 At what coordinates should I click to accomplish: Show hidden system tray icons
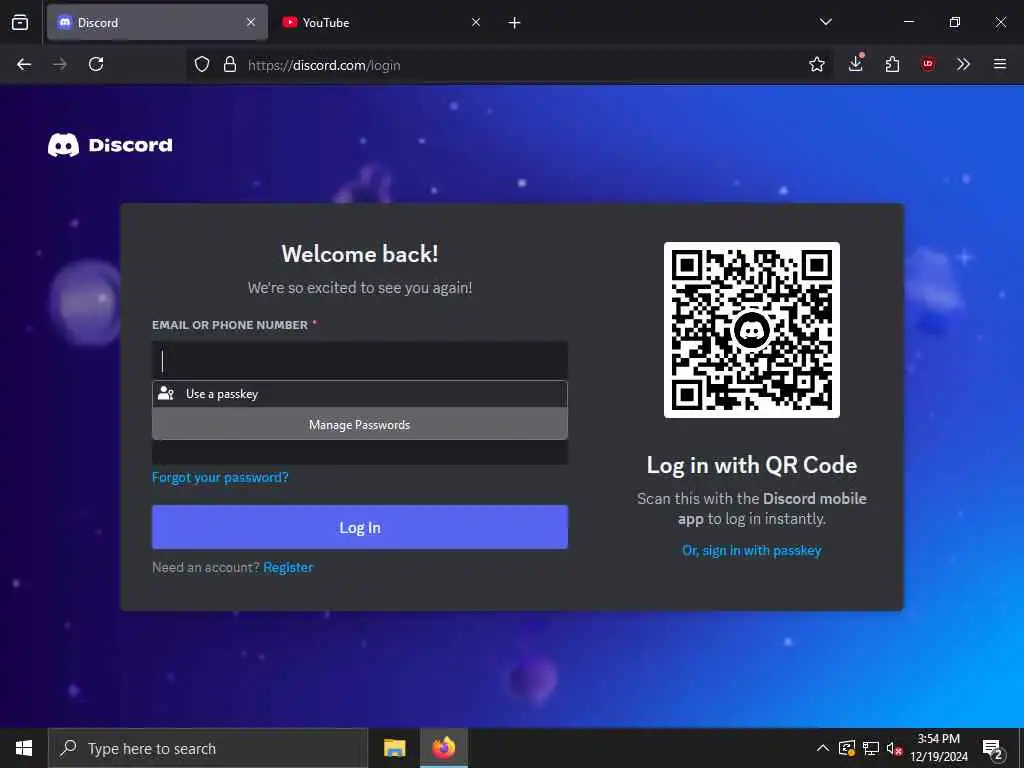point(823,748)
